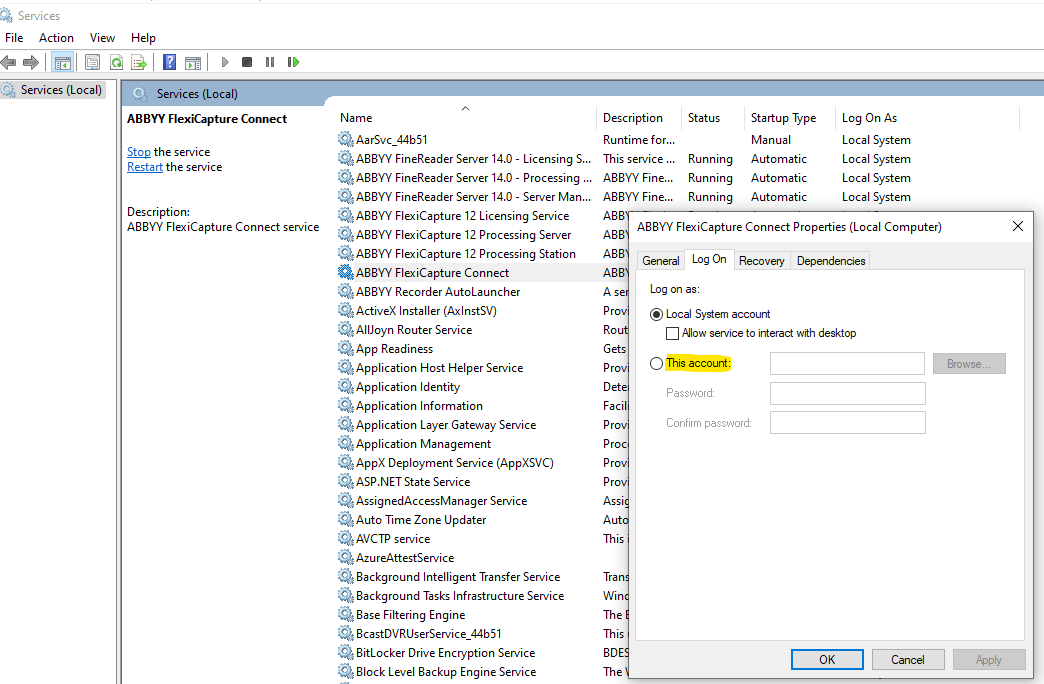1044x684 pixels.
Task: Switch to the Recovery tab
Action: coord(762,261)
